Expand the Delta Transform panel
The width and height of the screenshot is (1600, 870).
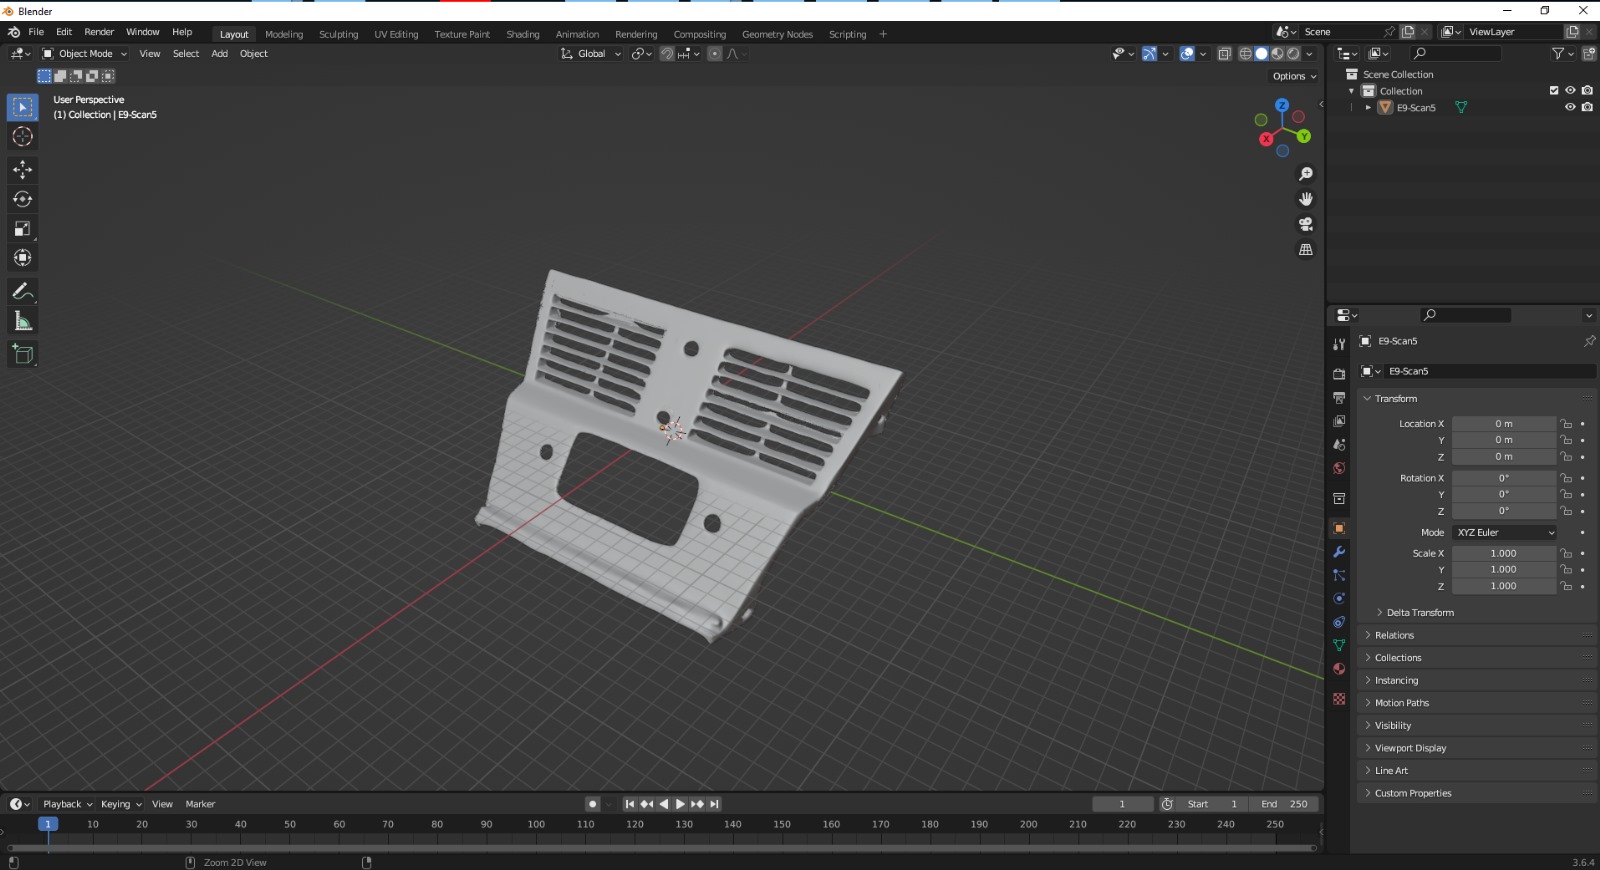pos(1419,613)
